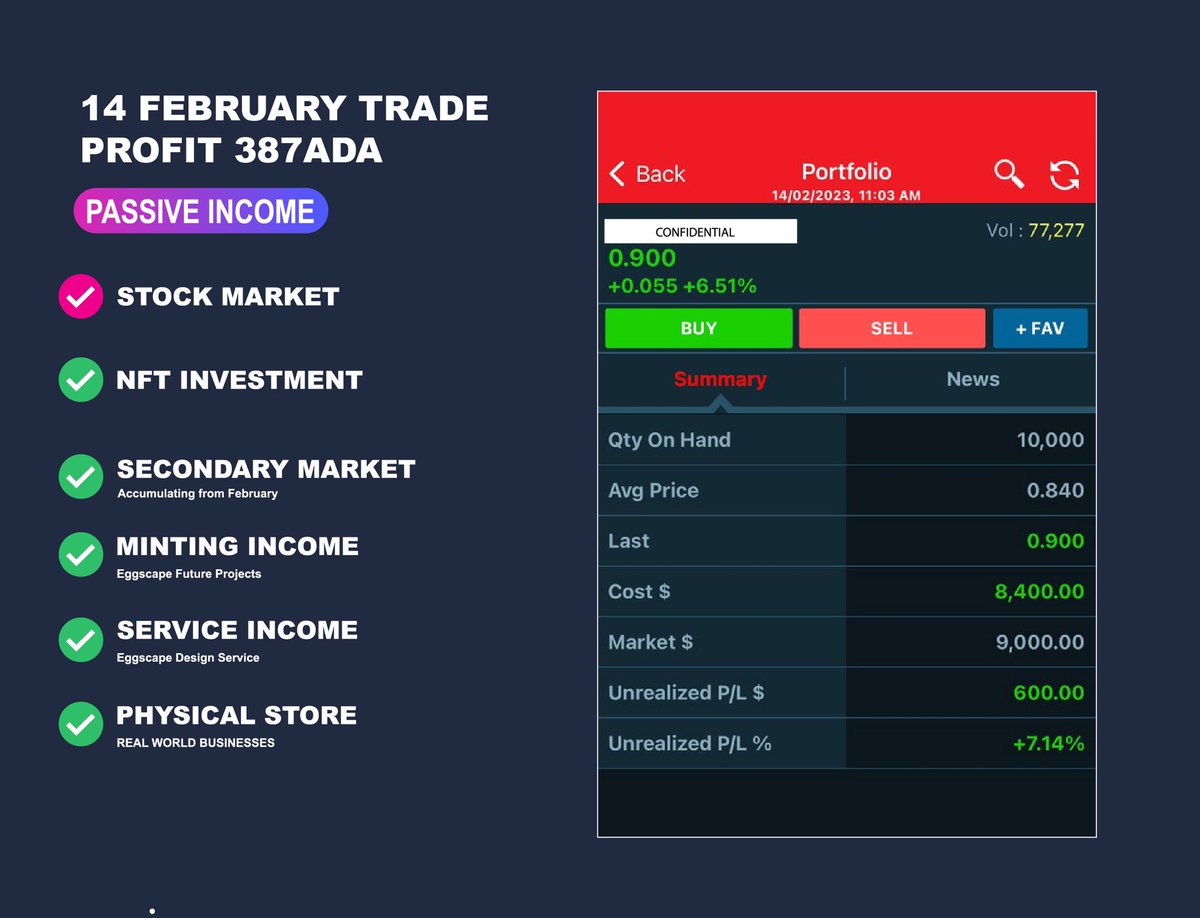Click the NFT Investment checkmark icon
Viewport: 1200px width, 918px height.
(x=81, y=380)
